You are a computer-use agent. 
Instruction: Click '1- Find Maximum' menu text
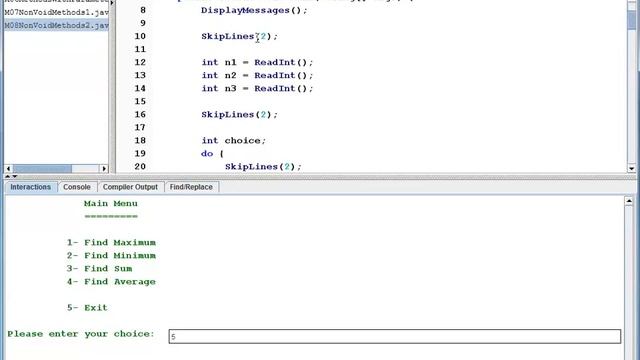pos(111,243)
